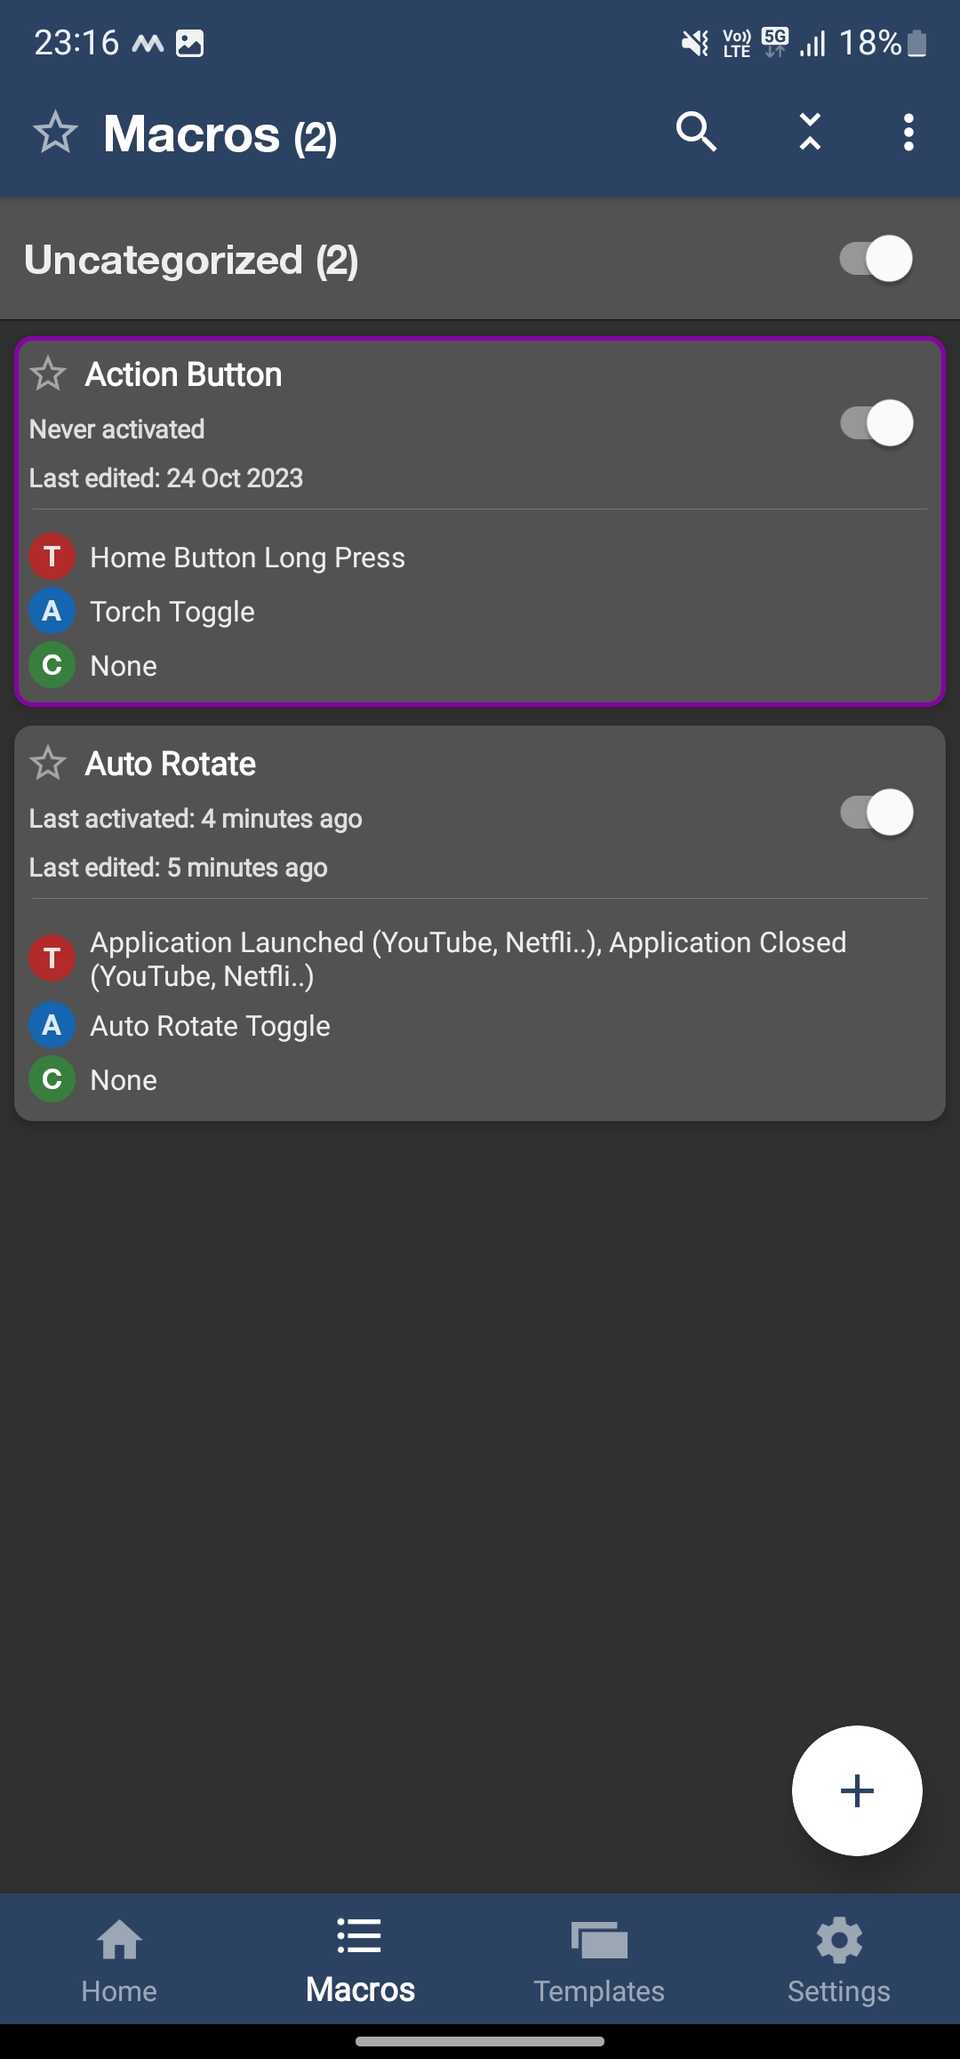The width and height of the screenshot is (960, 2059).
Task: Turn off the Action Button macro toggle
Action: click(x=875, y=423)
